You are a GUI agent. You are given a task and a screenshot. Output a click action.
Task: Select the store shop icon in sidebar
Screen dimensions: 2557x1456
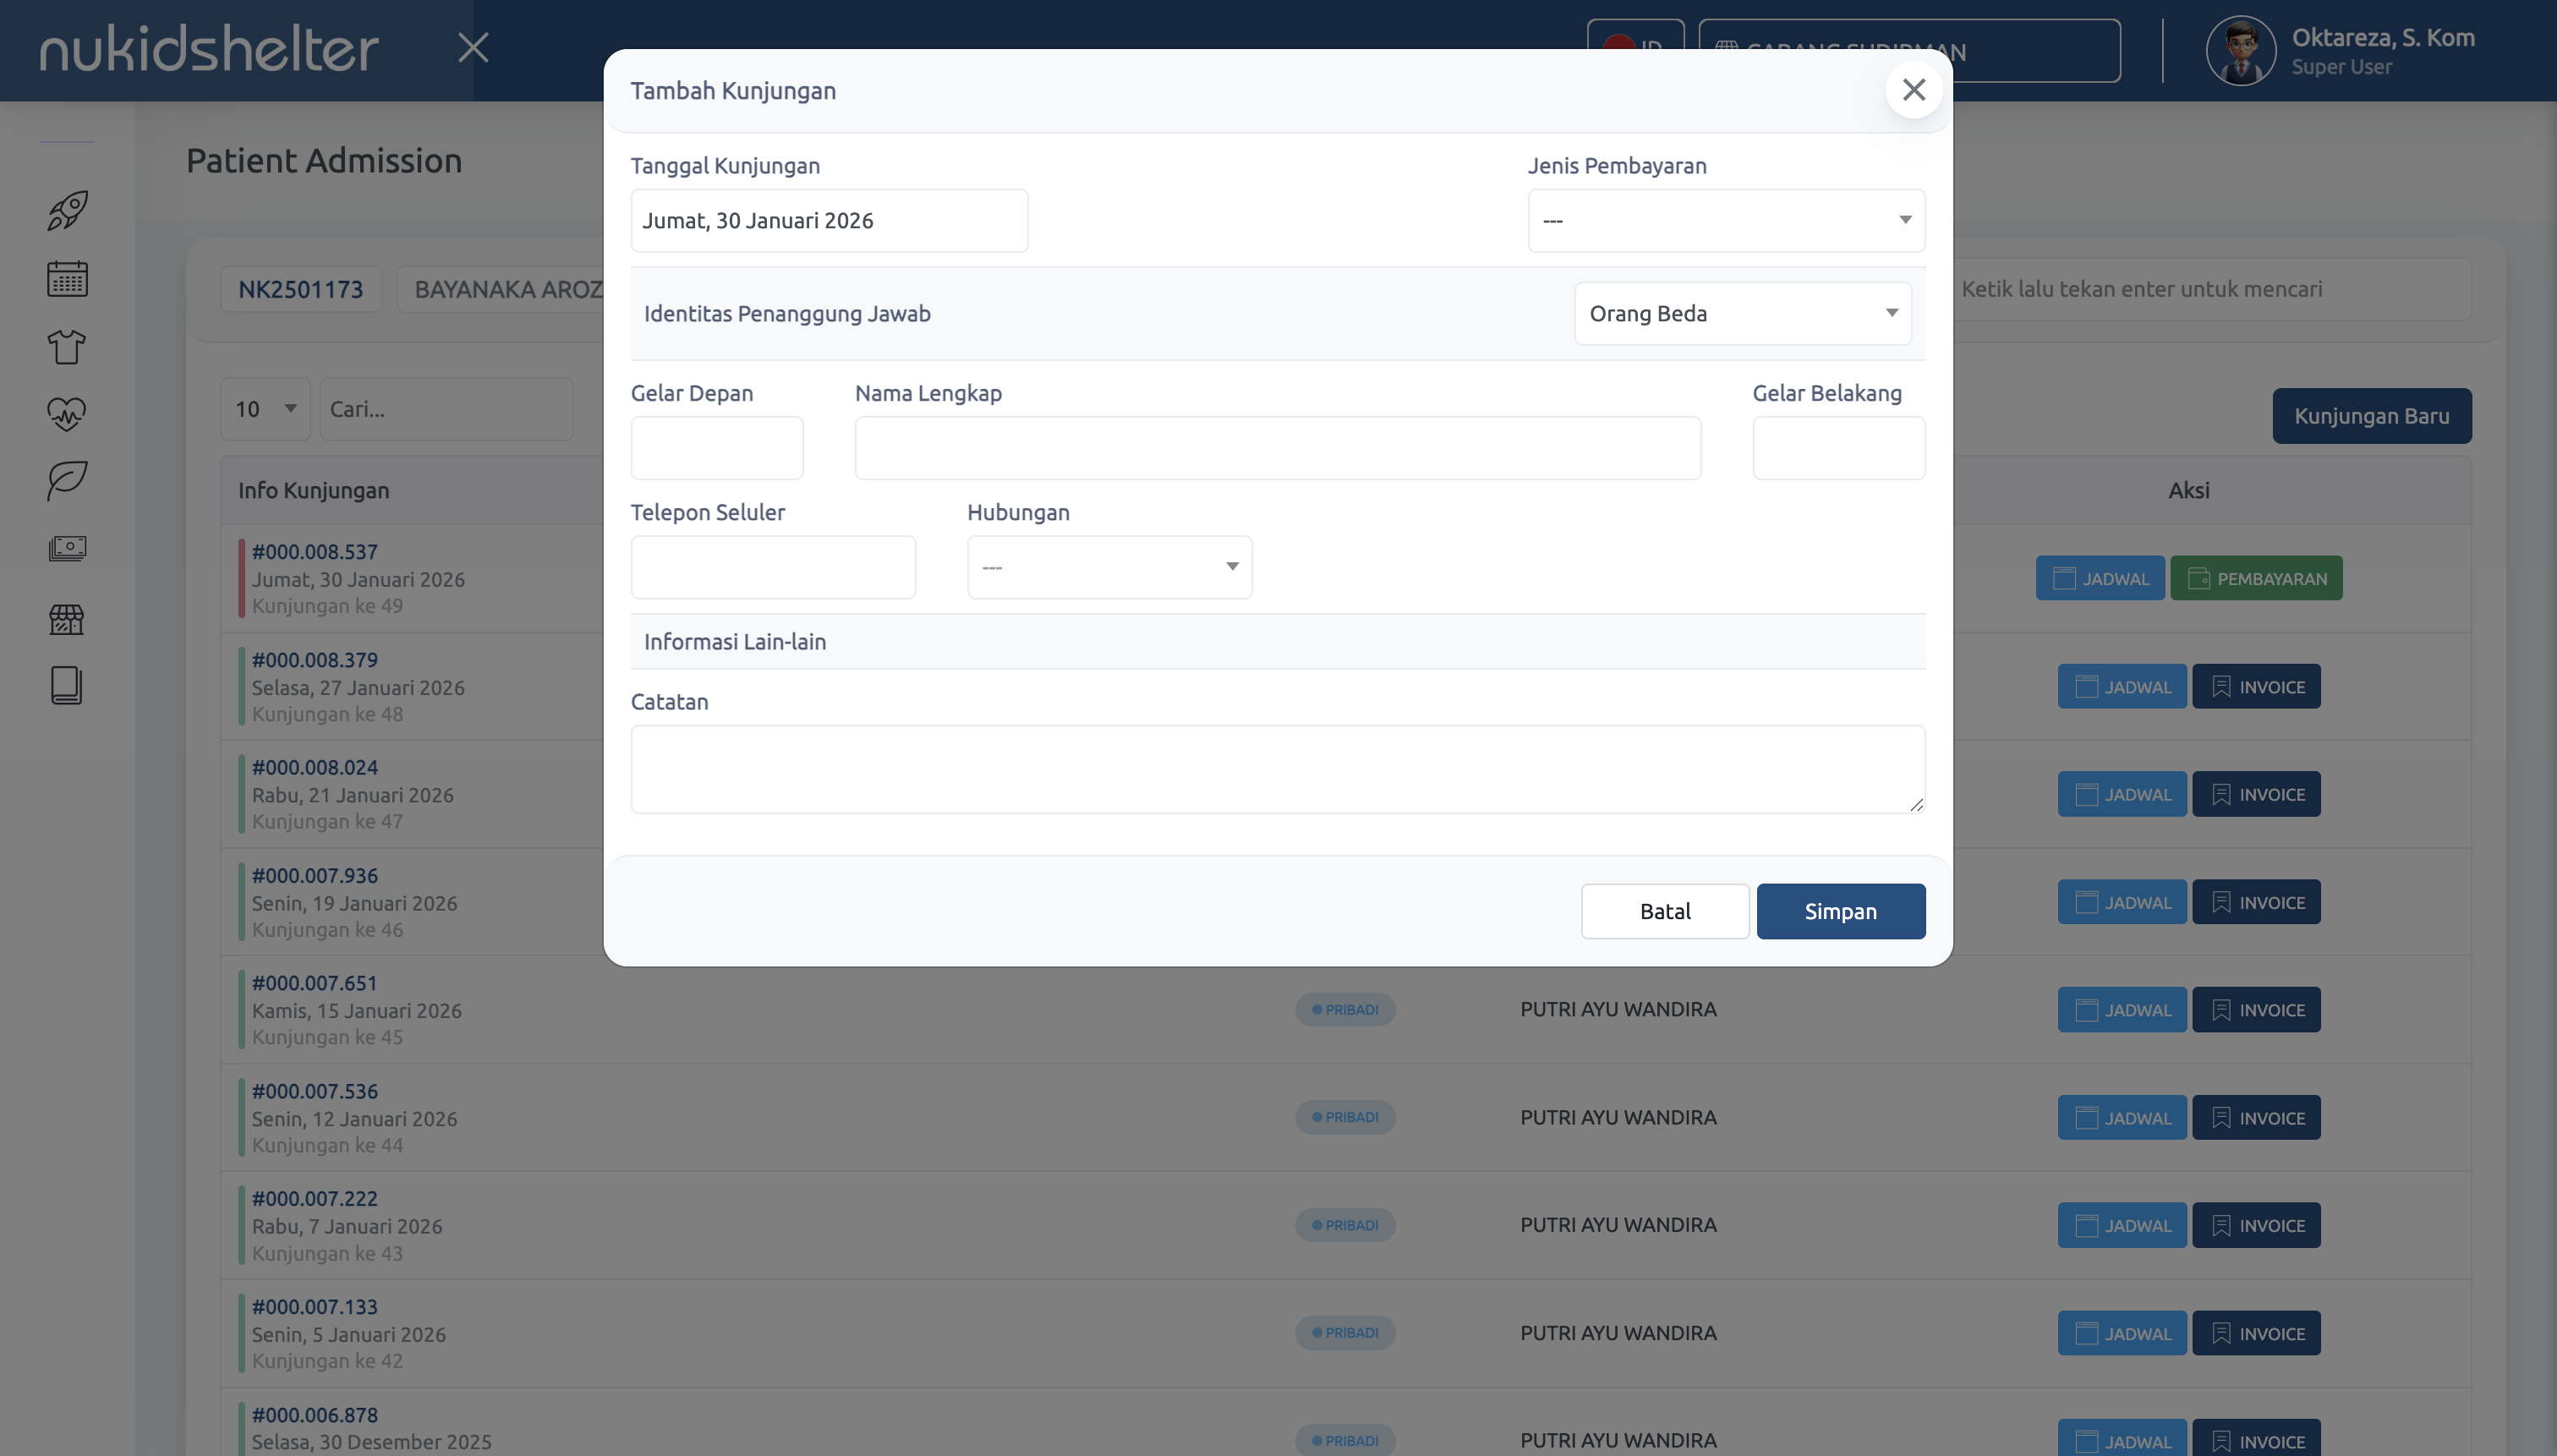tap(67, 619)
